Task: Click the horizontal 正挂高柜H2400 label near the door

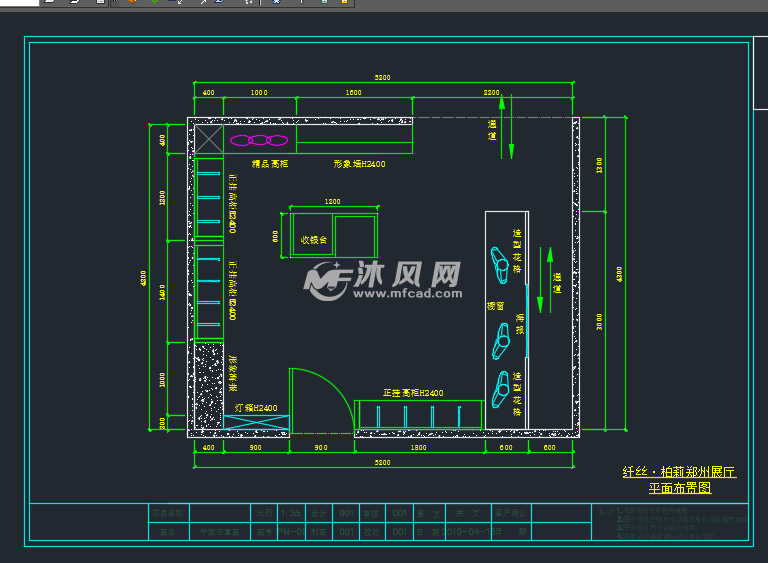Action: pos(413,393)
